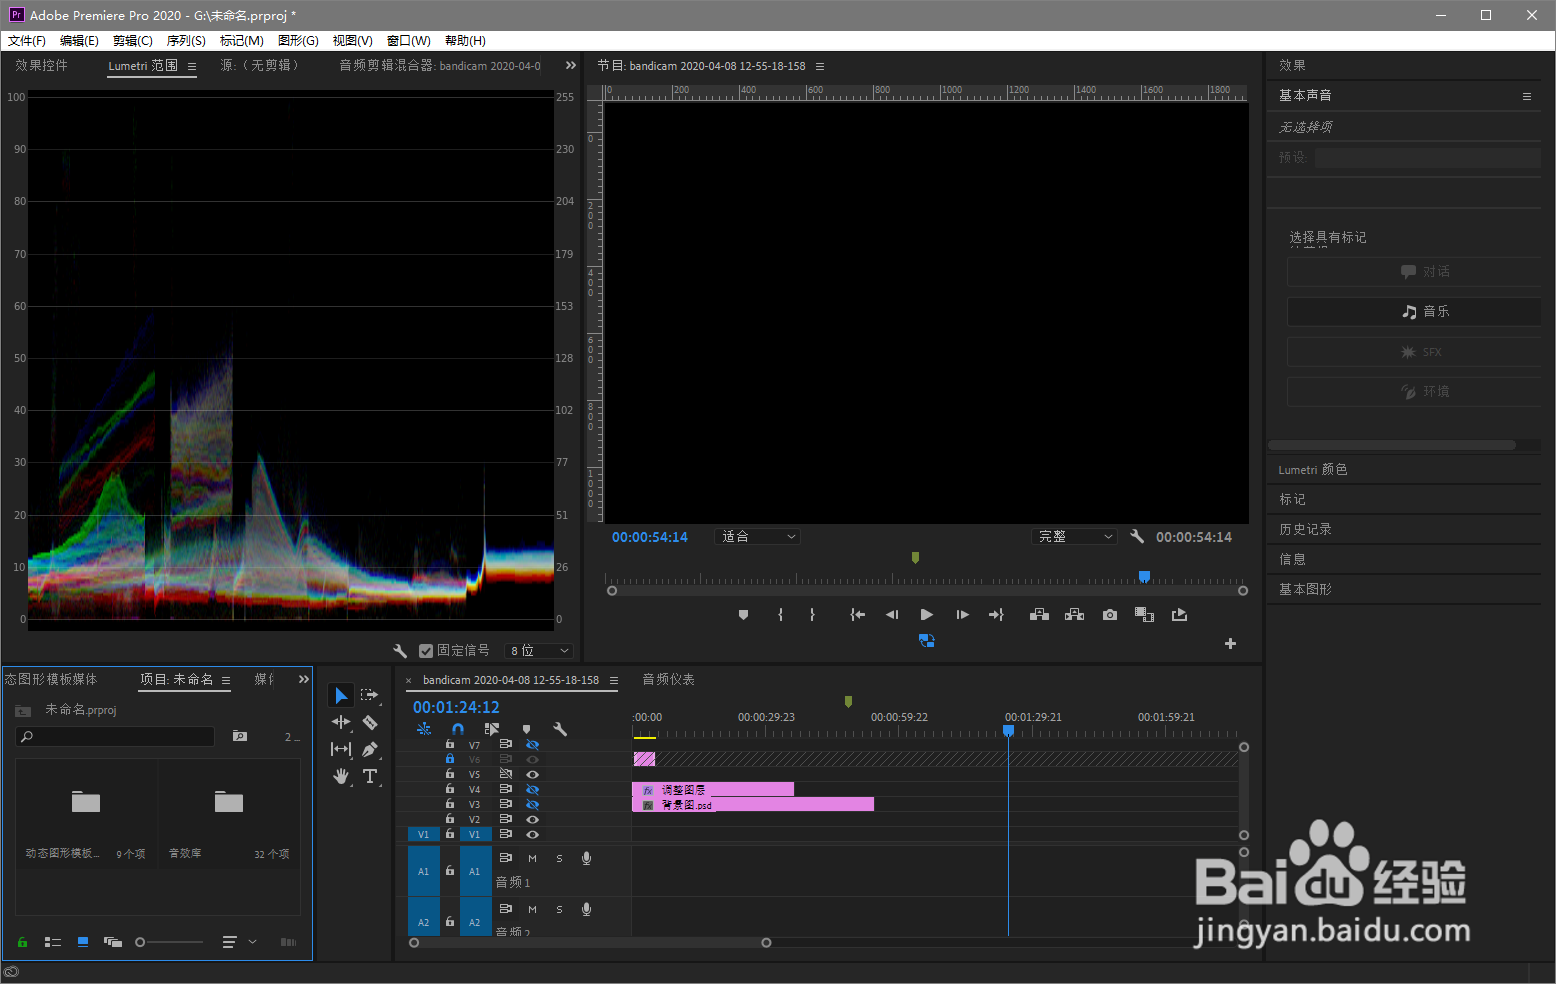Click Mark Out button in Program monitor
Viewport: 1556px width, 984px height.
pos(812,615)
